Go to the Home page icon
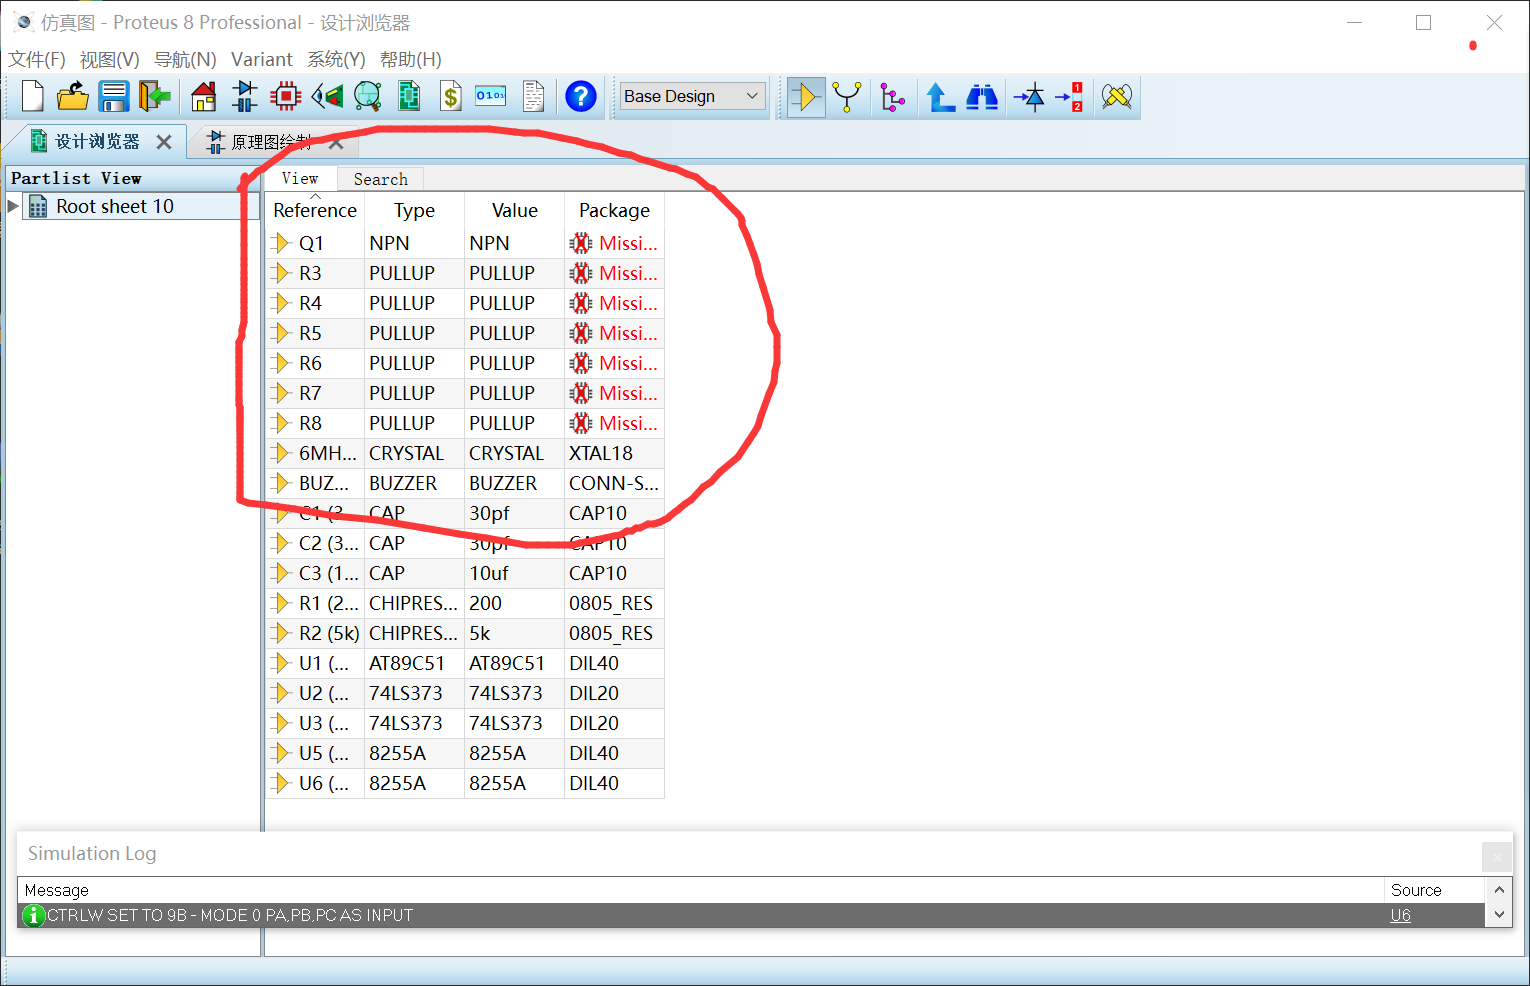Viewport: 1530px width, 986px height. point(204,96)
